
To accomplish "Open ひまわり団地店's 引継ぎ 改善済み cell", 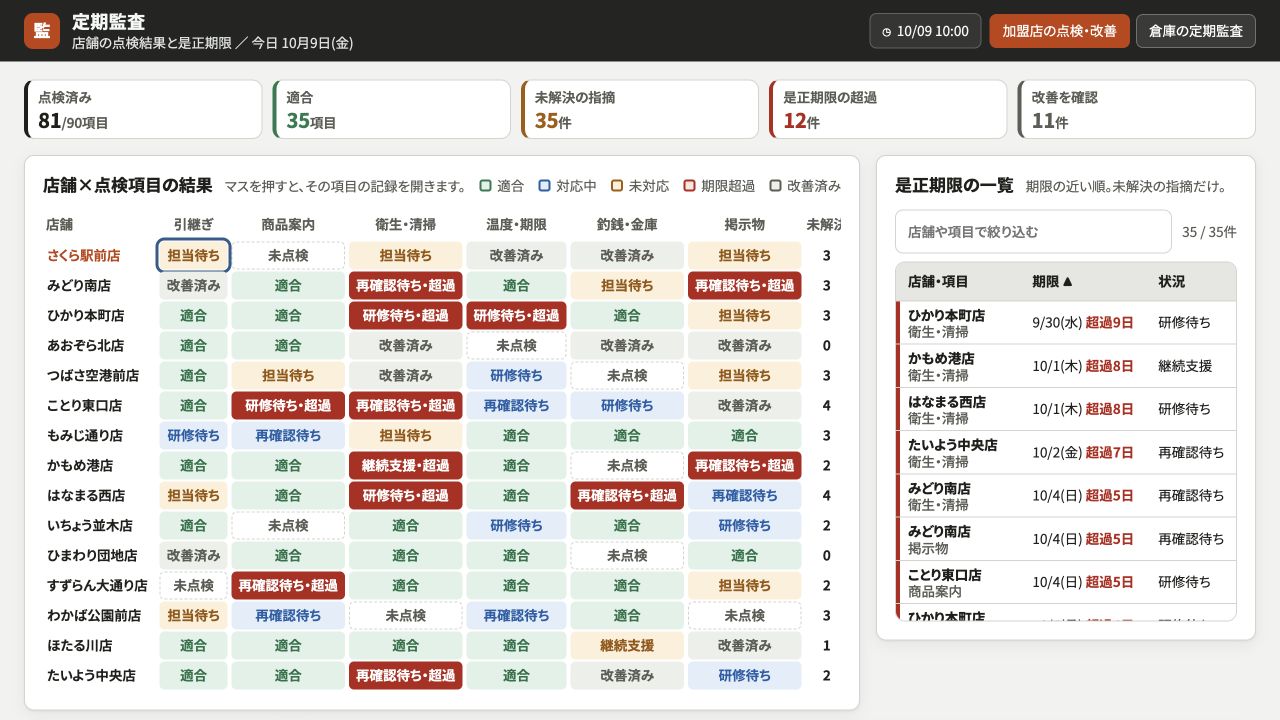I will click(194, 556).
